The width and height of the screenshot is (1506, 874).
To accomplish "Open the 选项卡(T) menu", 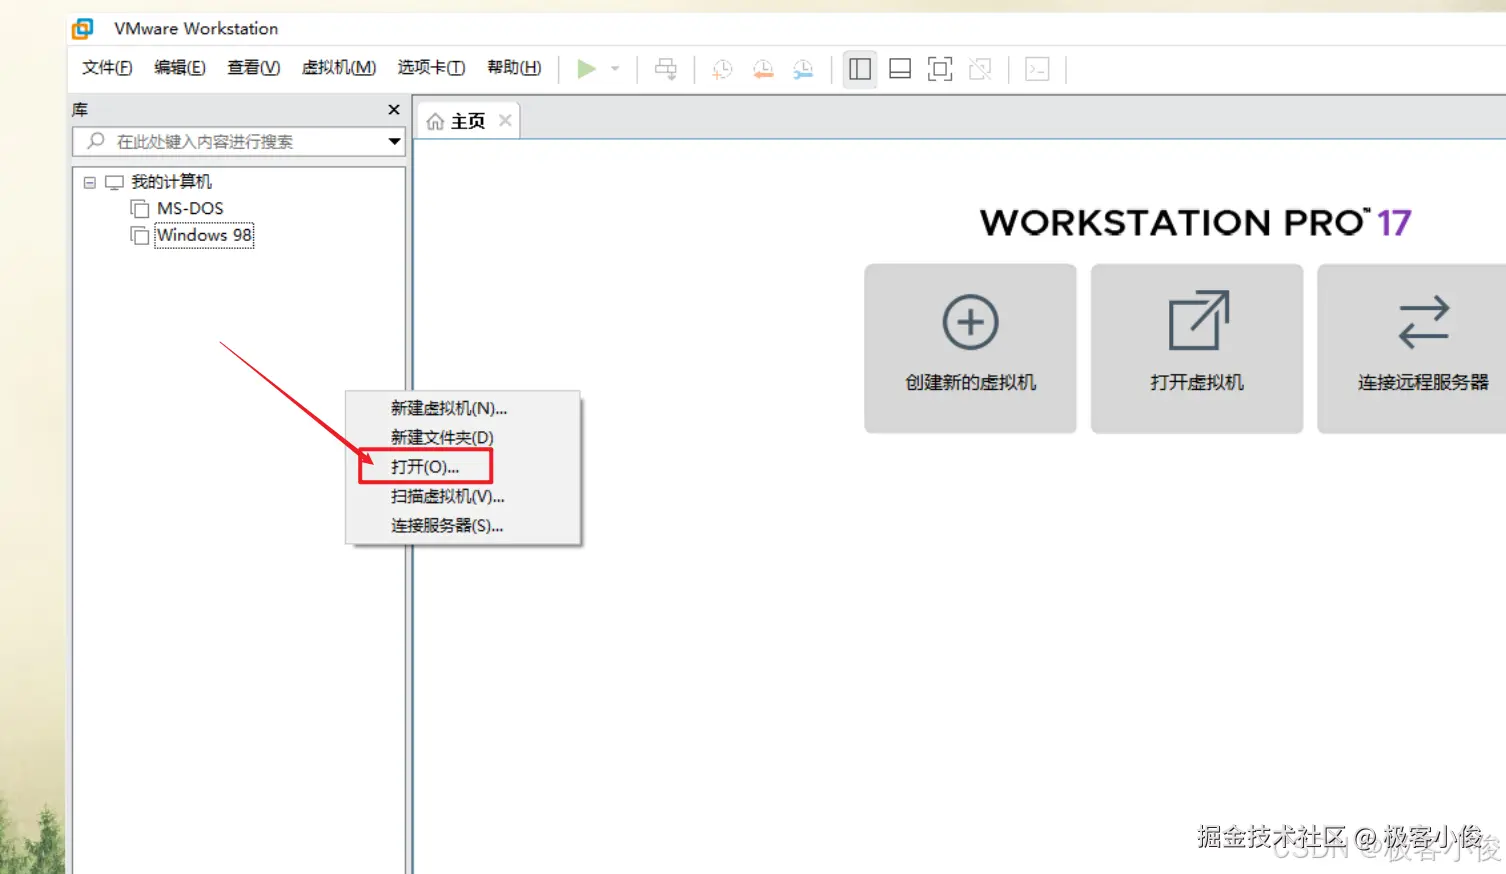I will coord(431,67).
